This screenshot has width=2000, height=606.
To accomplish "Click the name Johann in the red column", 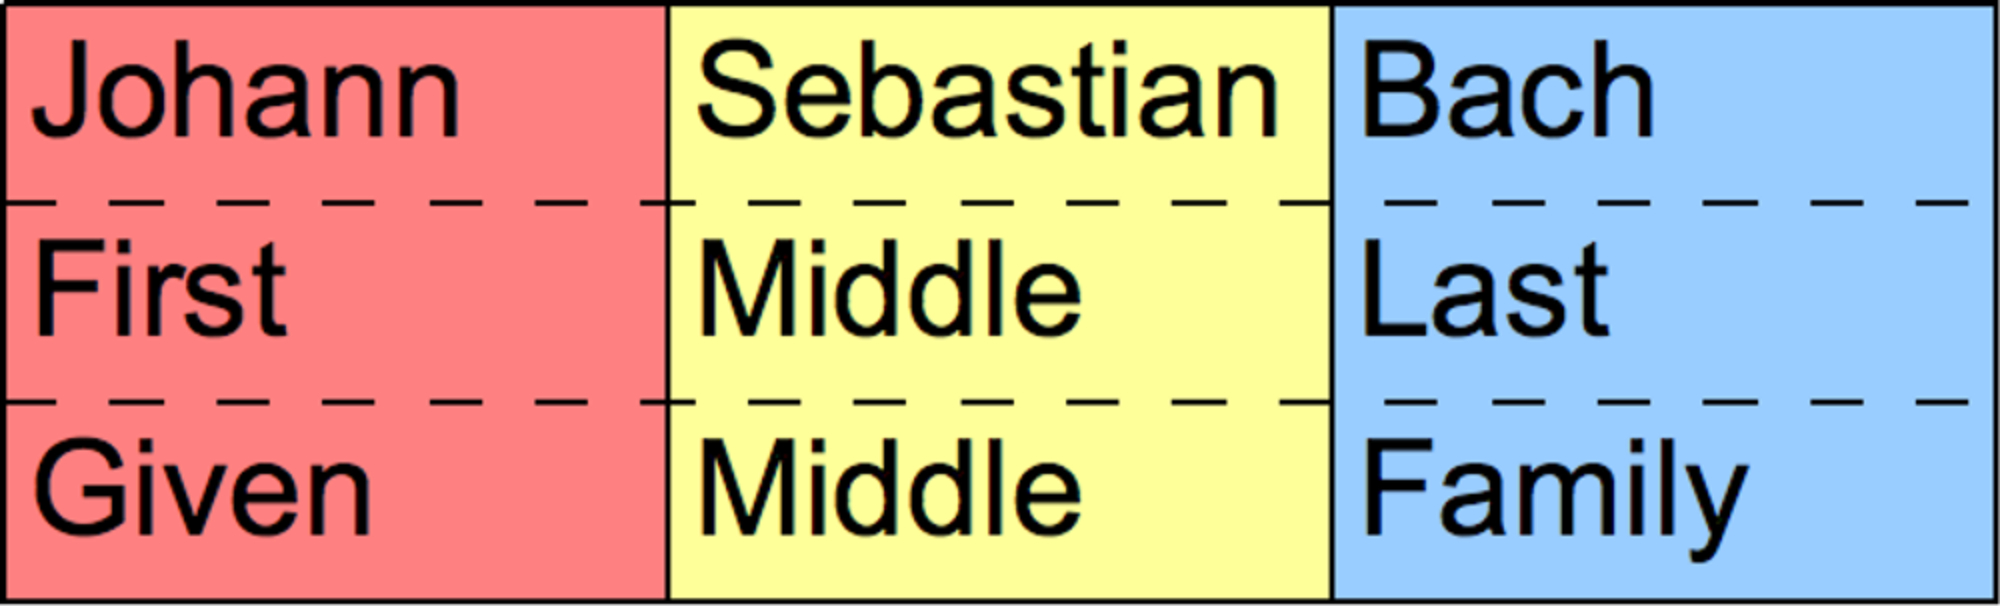I will [245, 94].
